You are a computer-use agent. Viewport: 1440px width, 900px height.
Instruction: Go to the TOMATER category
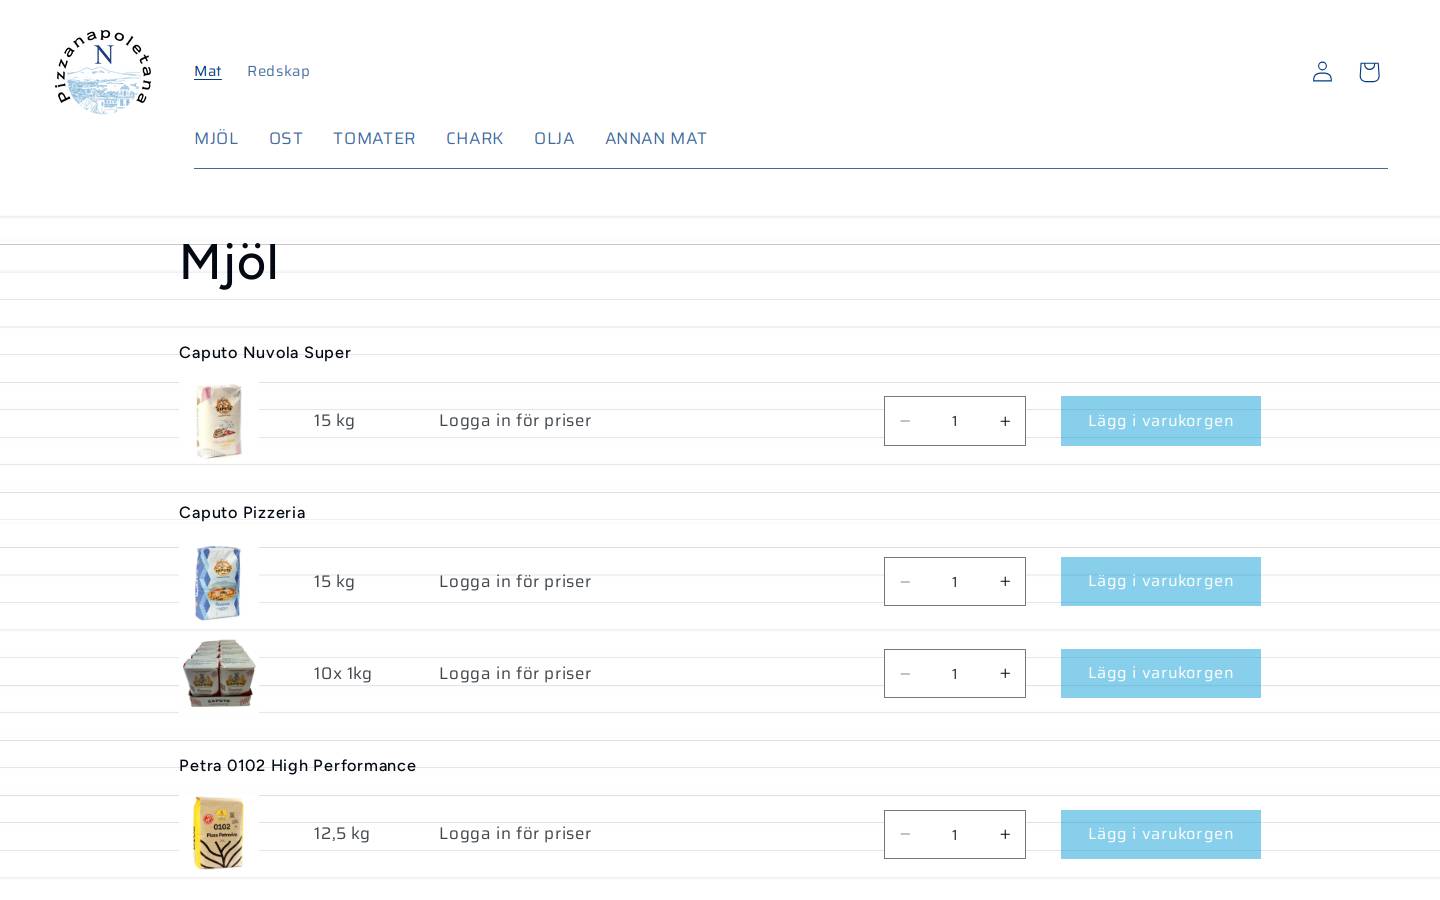(374, 138)
